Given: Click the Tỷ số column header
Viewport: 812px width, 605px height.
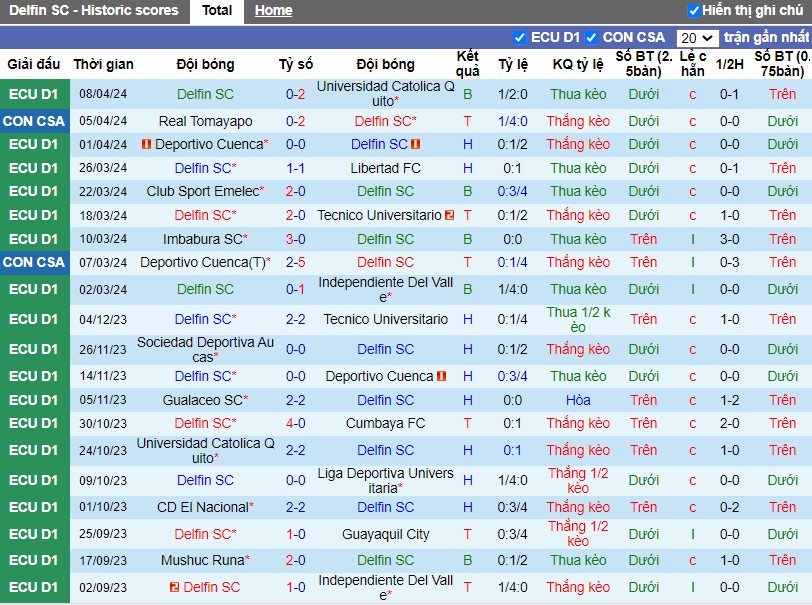Looking at the screenshot, I should pos(296,64).
